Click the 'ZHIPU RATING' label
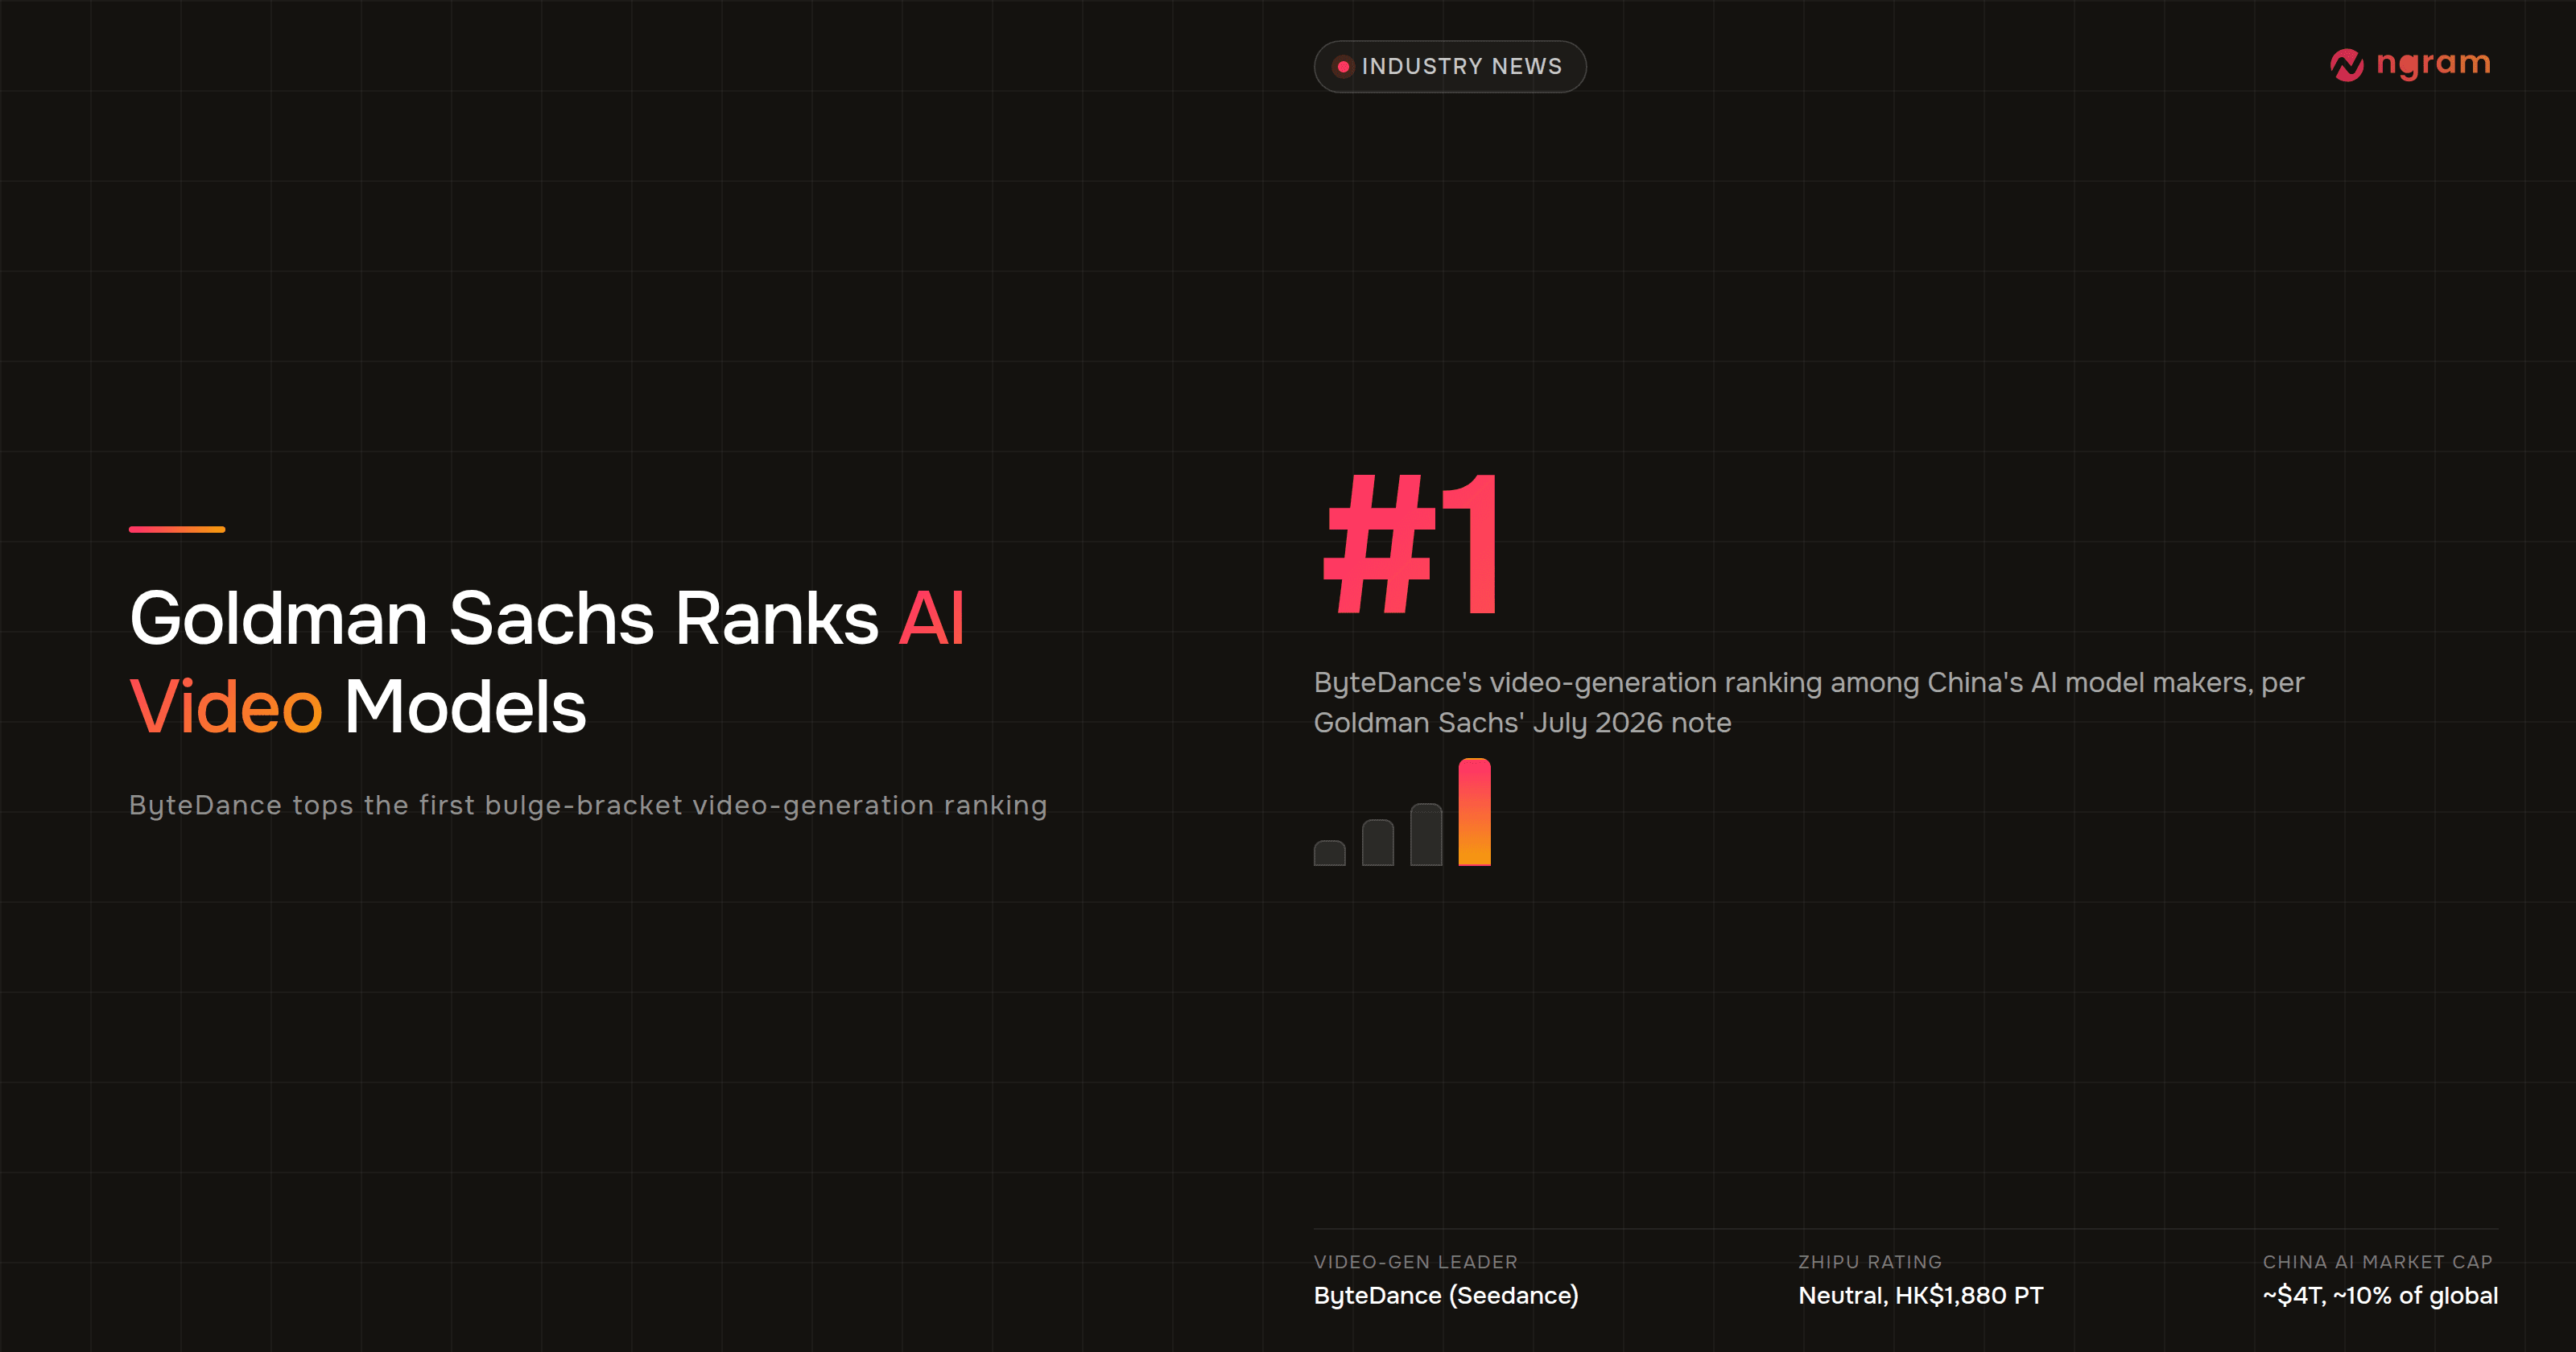This screenshot has width=2576, height=1352. tap(1869, 1261)
